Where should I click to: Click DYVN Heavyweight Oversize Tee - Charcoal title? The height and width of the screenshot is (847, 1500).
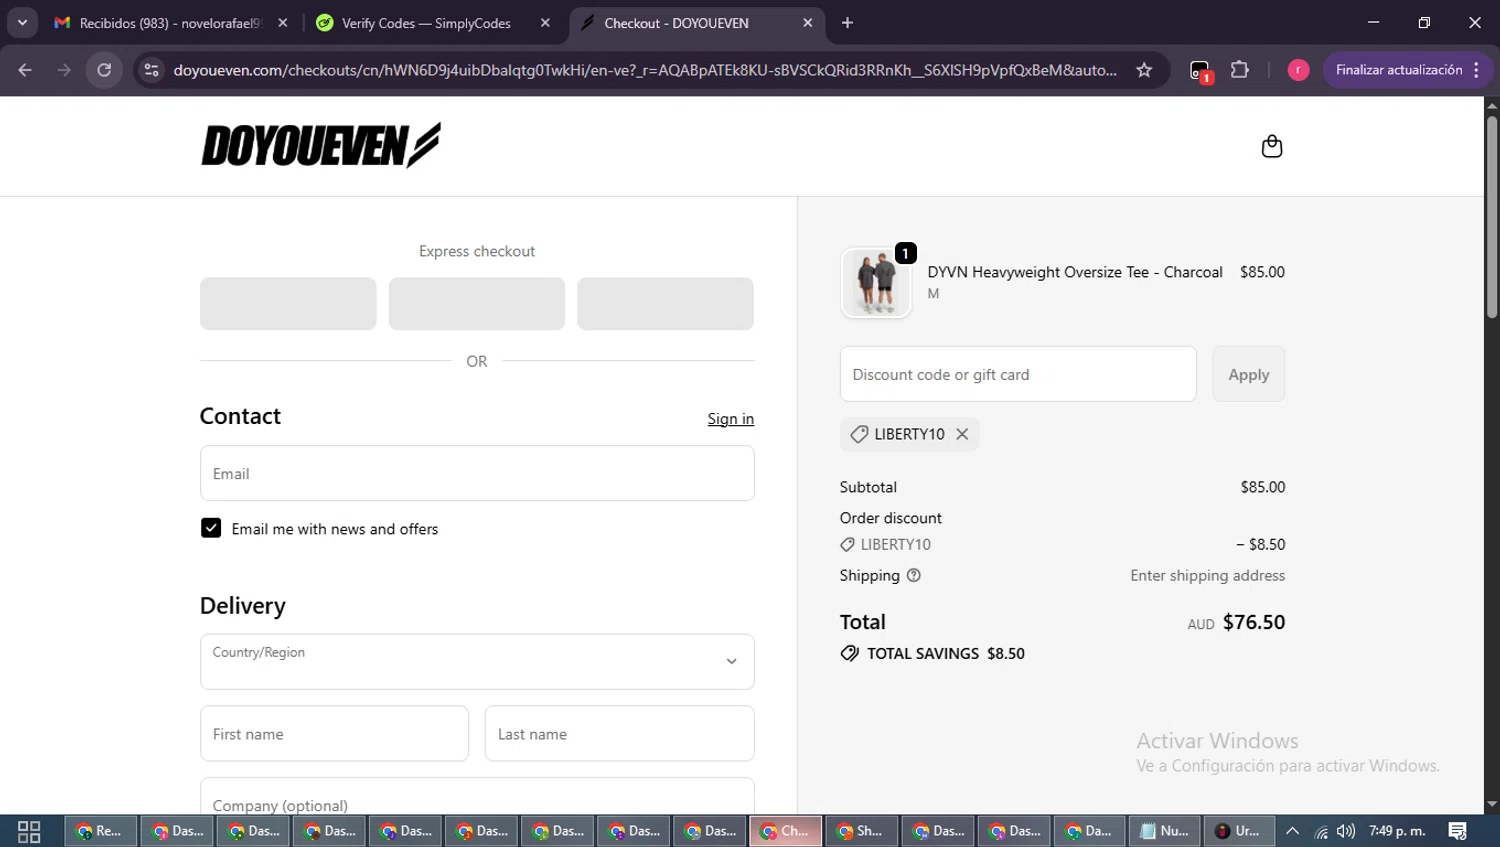(x=1075, y=272)
